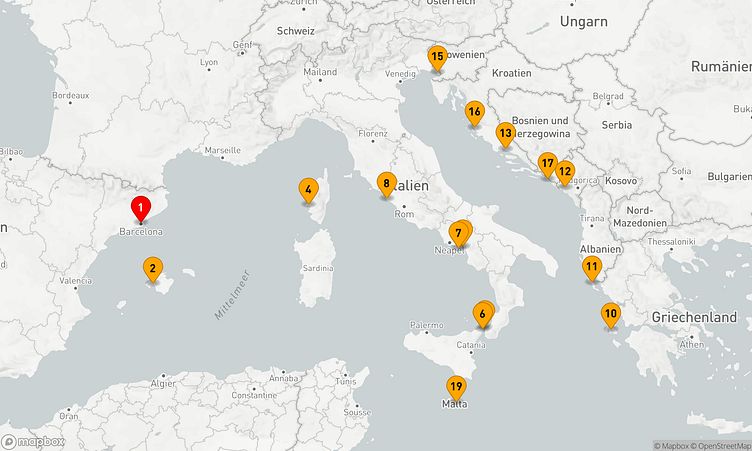Select map marker number 2
This screenshot has height=451, width=752.
[x=152, y=268]
